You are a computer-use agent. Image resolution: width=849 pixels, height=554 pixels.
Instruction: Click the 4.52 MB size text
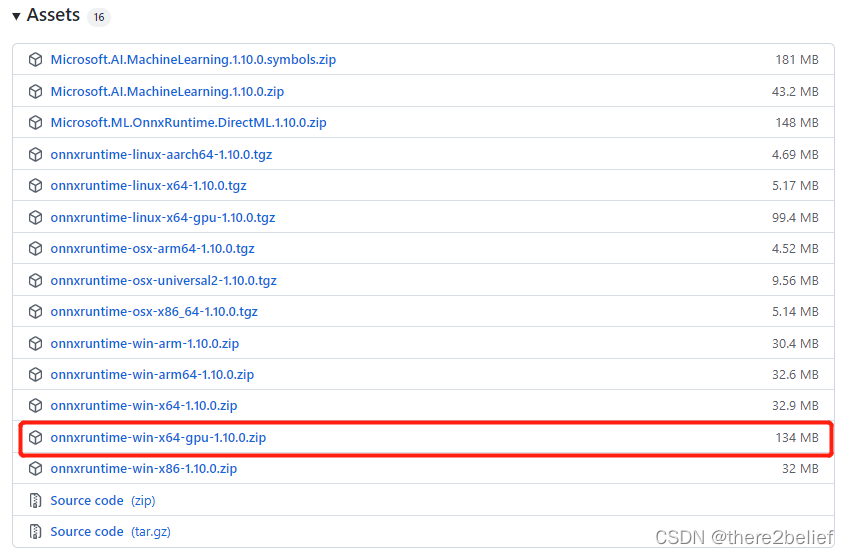tap(795, 249)
